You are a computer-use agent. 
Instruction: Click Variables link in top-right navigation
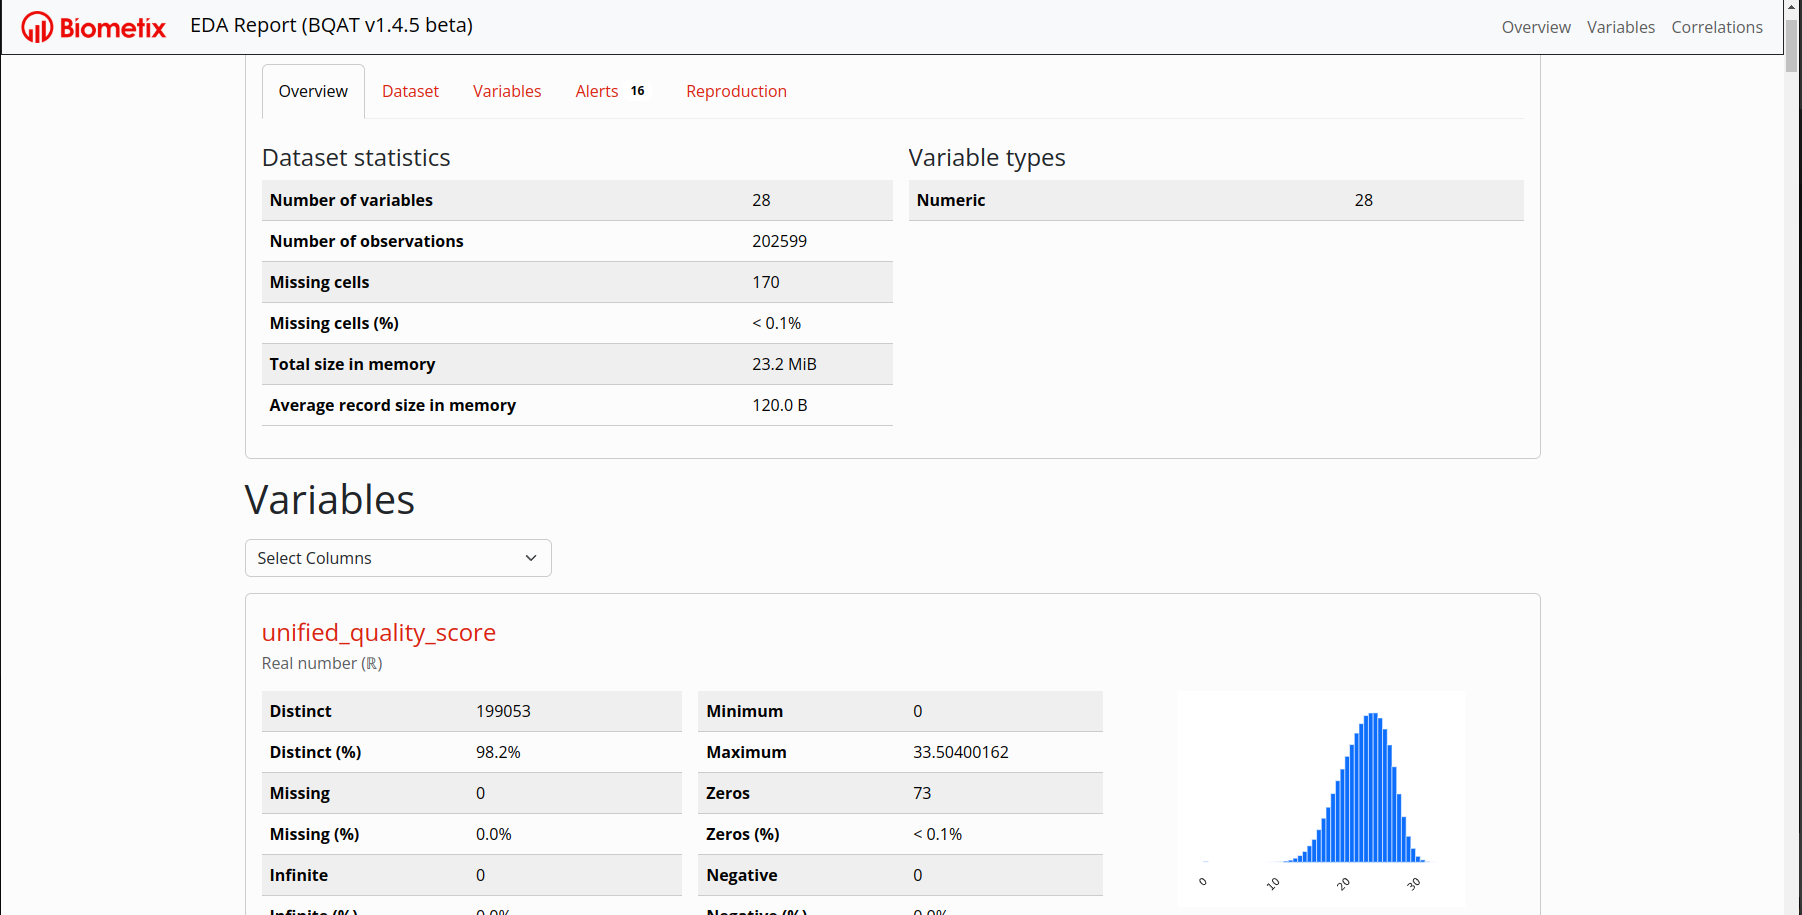[1620, 27]
